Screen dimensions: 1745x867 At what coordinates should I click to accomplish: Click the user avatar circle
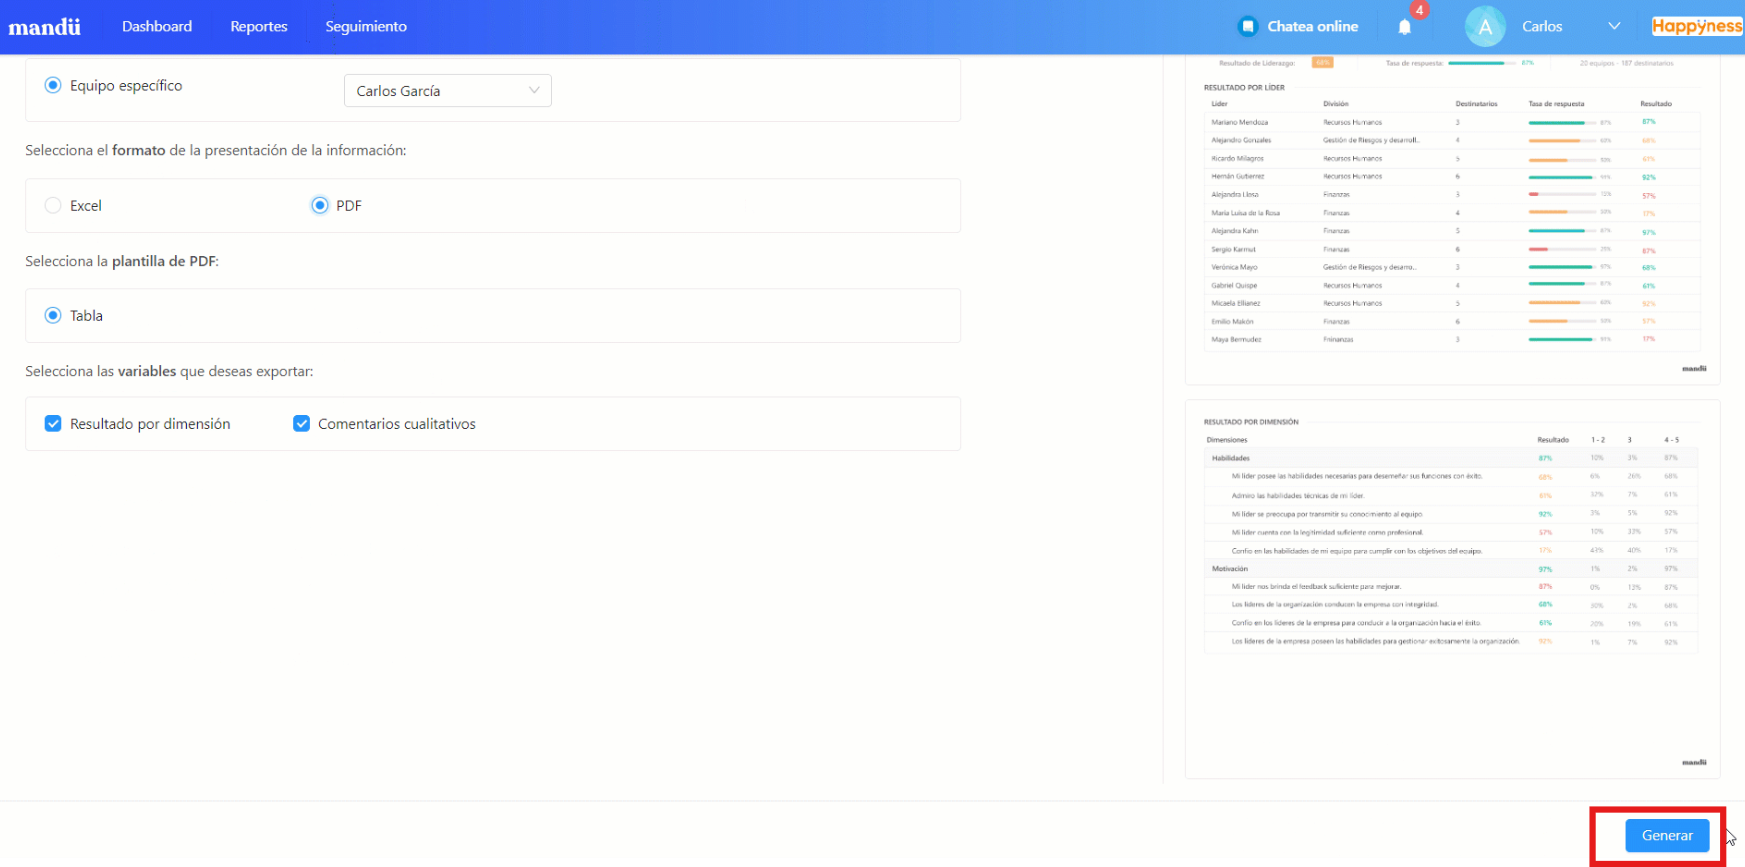(x=1485, y=27)
